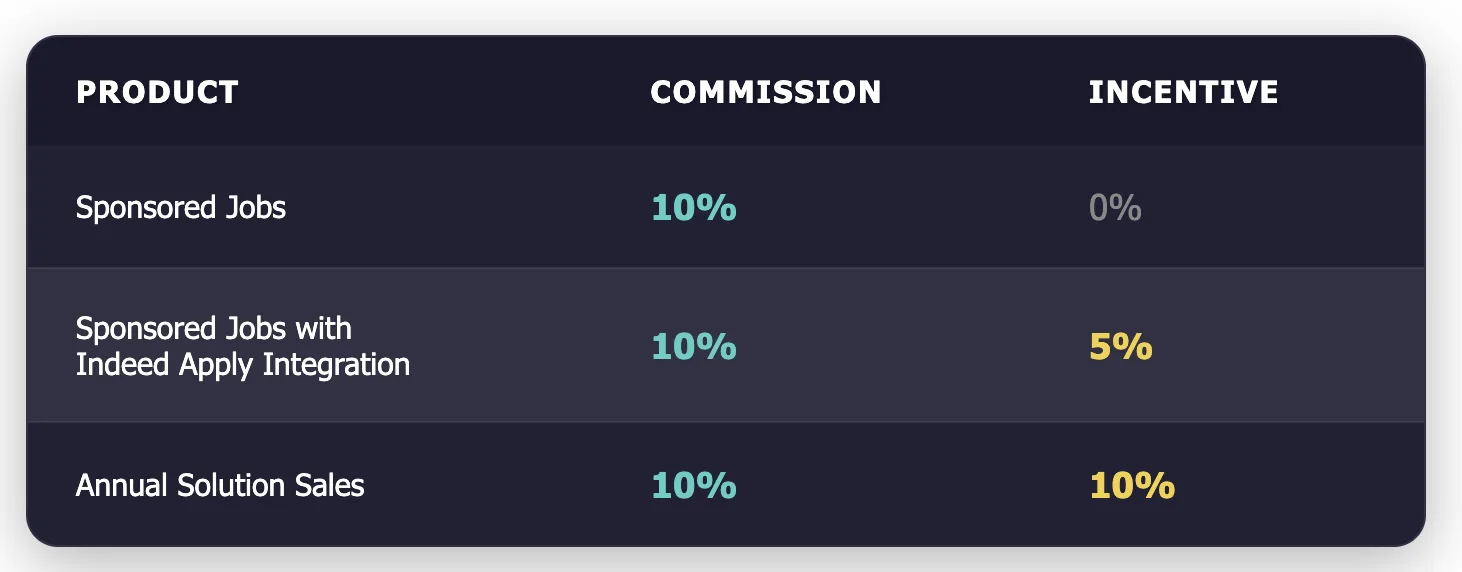Click the 10% commission for Annual Solution Sales

(694, 486)
